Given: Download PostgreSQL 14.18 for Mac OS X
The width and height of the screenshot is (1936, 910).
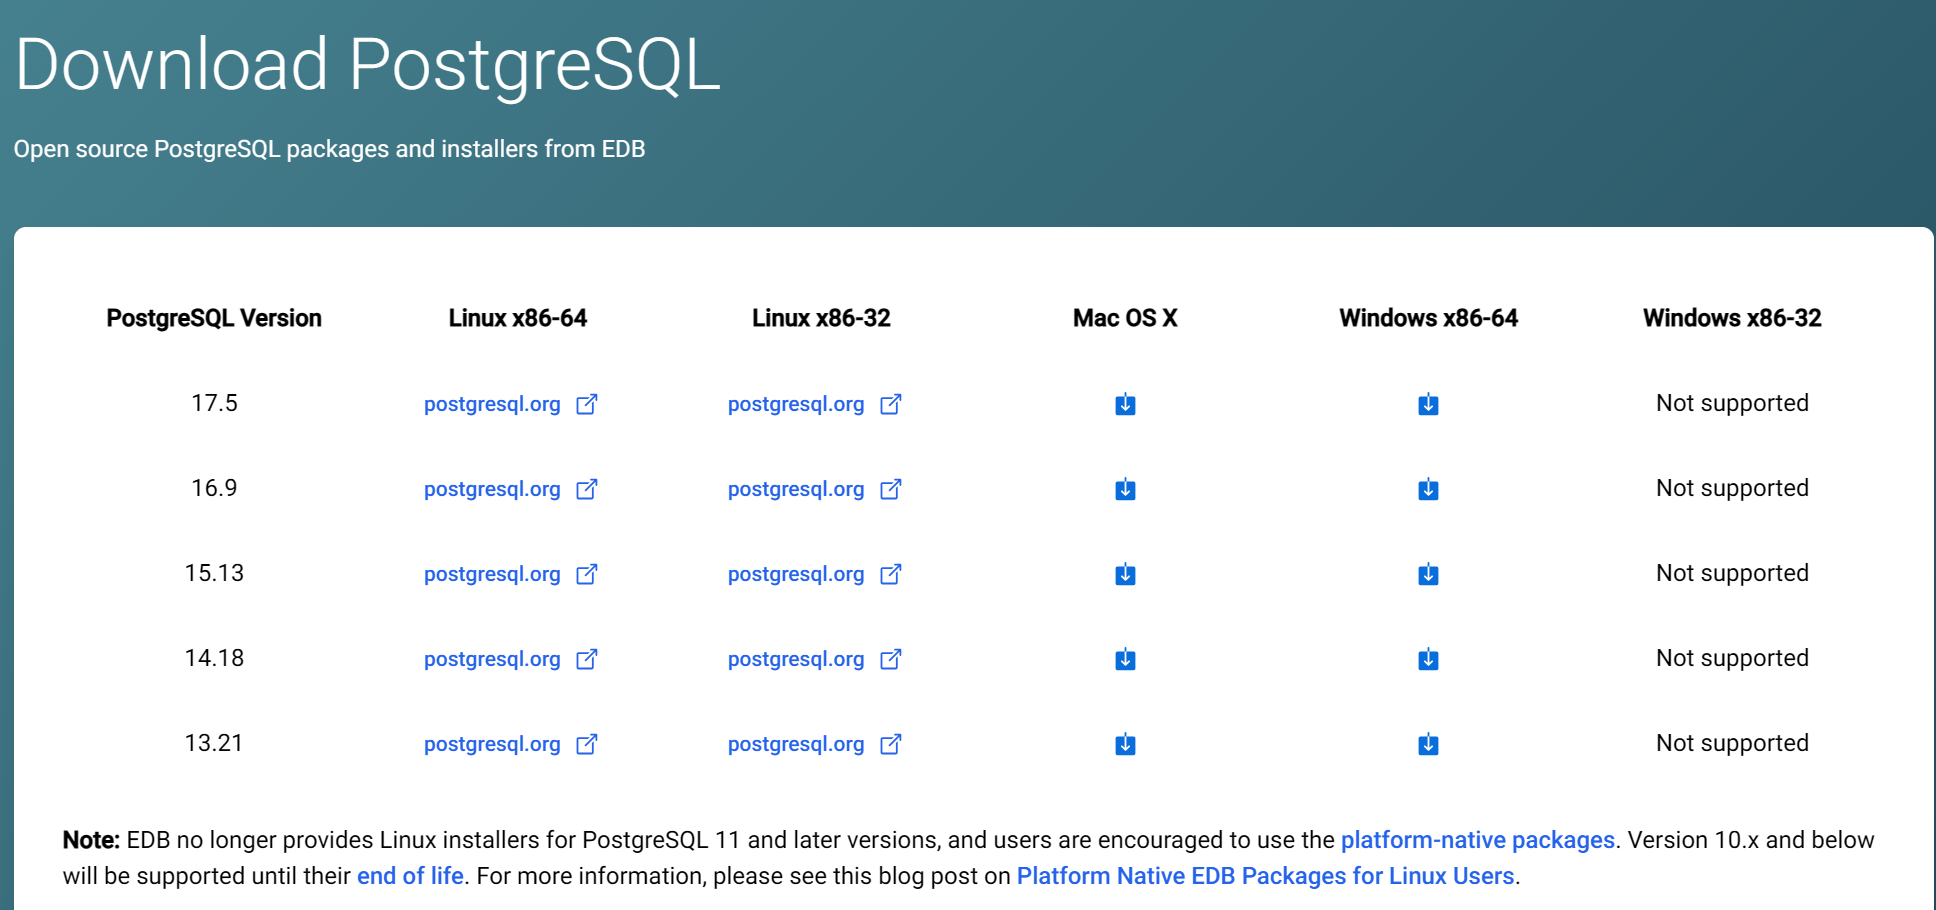Looking at the screenshot, I should coord(1125,659).
